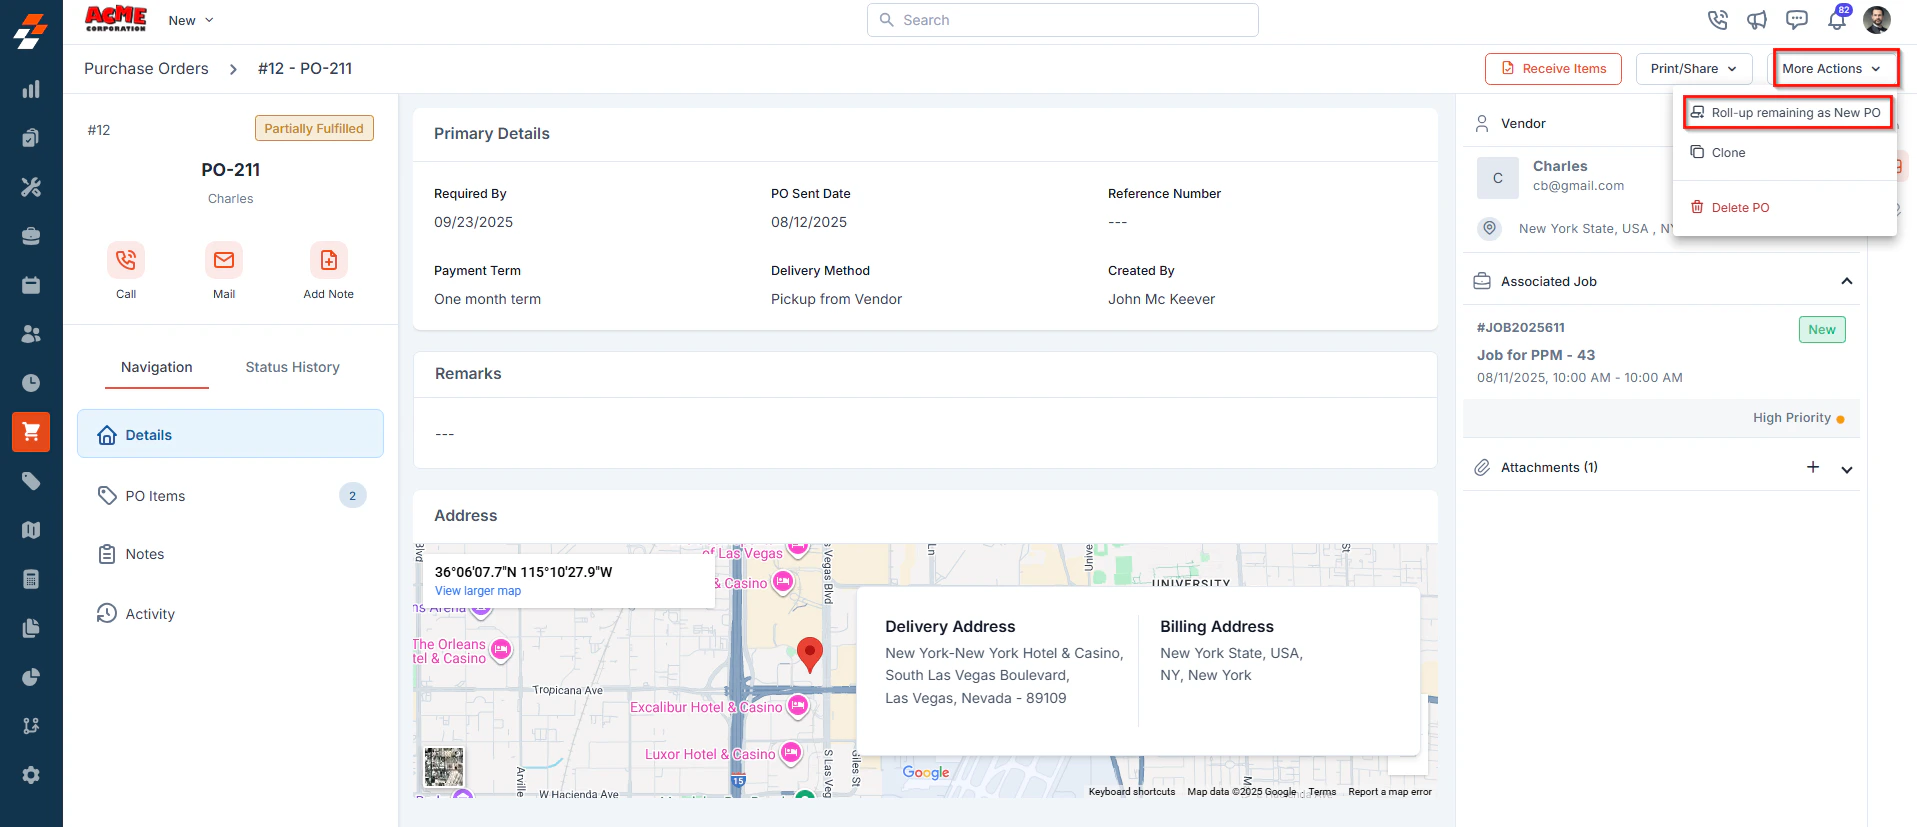The height and width of the screenshot is (827, 1917).
Task: Click the New status badge on job
Action: pyautogui.click(x=1822, y=330)
